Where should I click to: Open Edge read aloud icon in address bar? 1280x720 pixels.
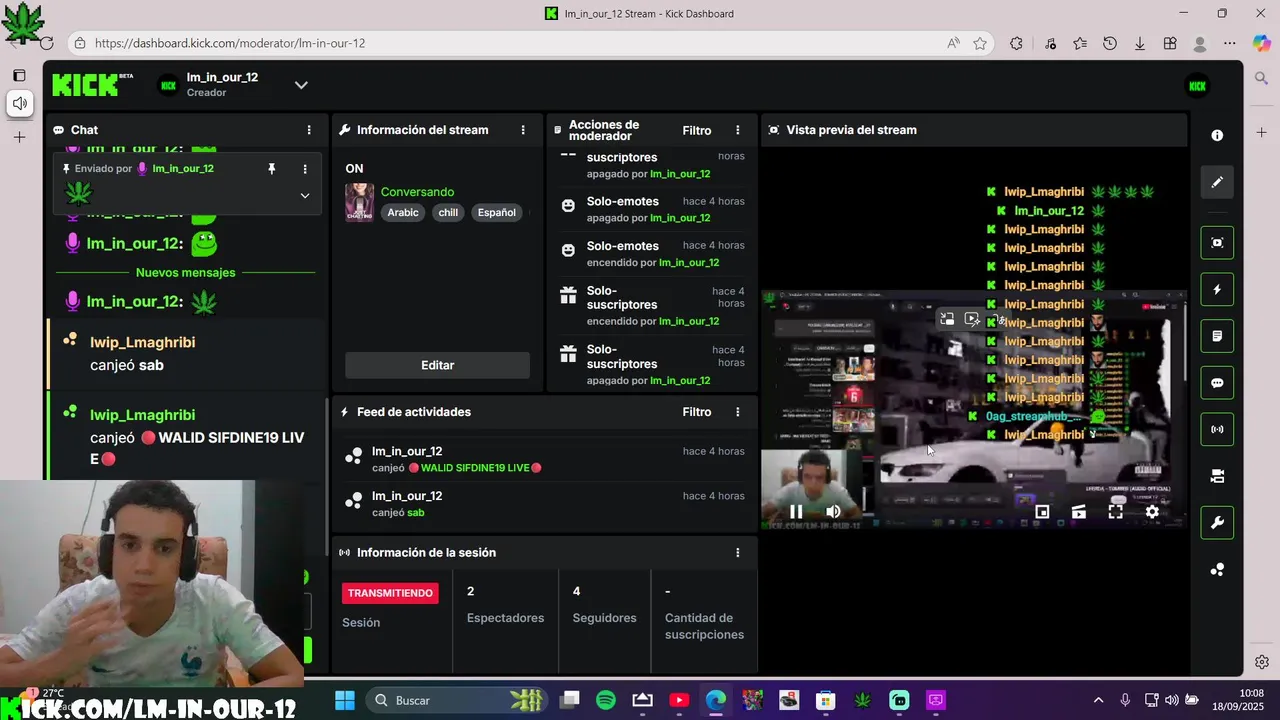(x=953, y=43)
